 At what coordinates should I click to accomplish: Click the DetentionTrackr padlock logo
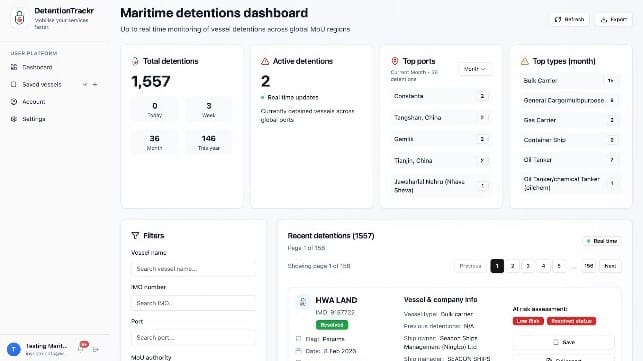point(19,18)
